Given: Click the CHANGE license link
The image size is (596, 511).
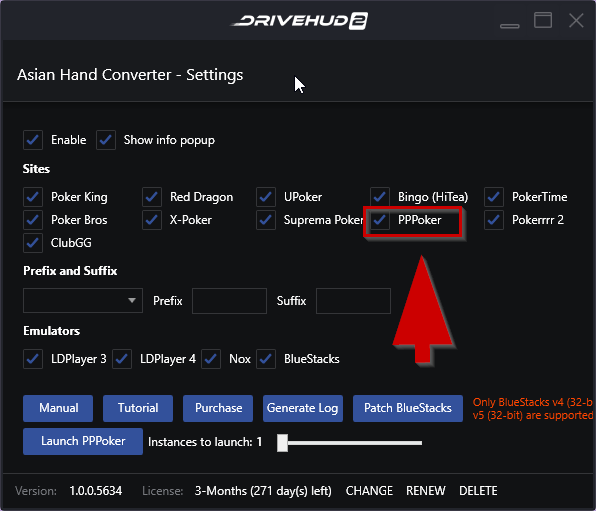Looking at the screenshot, I should click(x=369, y=491).
